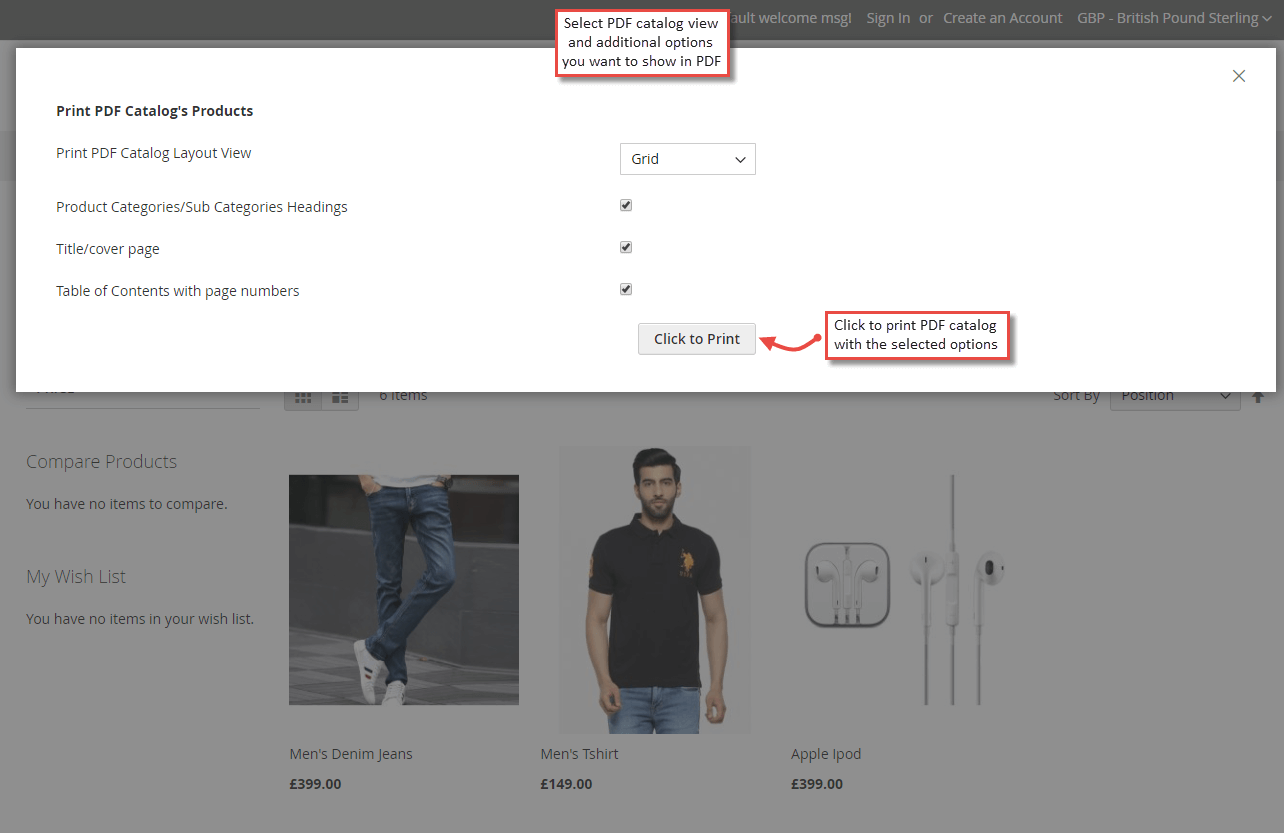Toggle Table of Contents with page numbers
Viewport: 1284px width, 833px height.
click(625, 288)
